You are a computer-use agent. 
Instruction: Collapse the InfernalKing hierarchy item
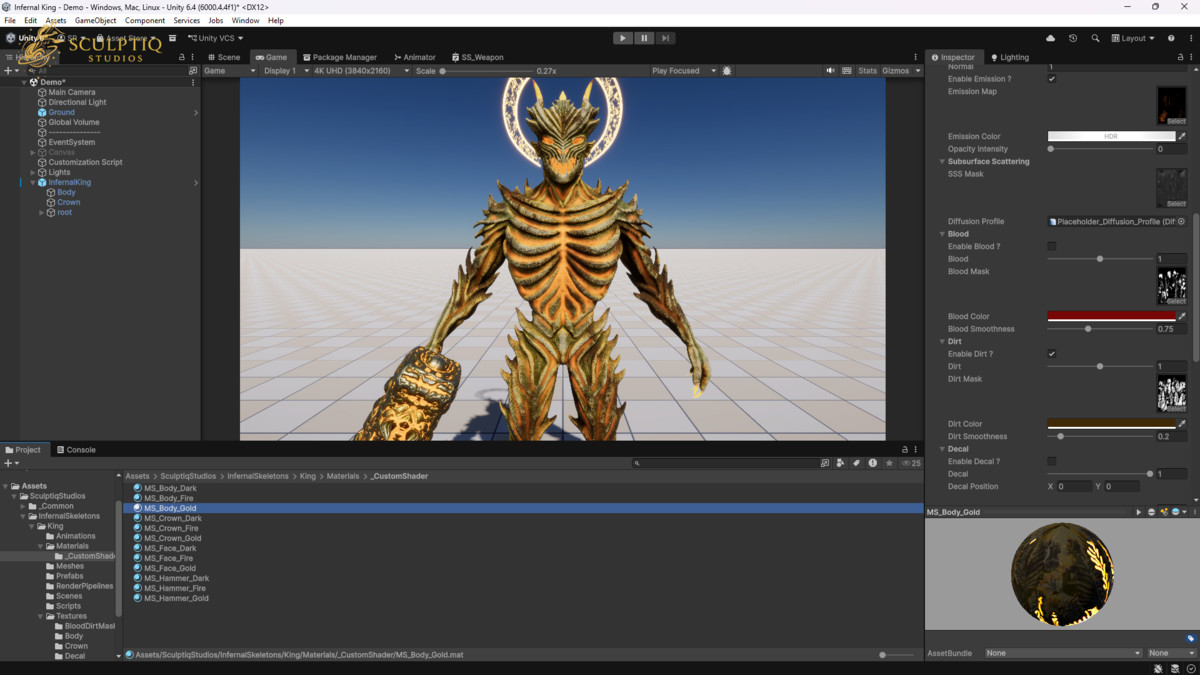tap(33, 182)
